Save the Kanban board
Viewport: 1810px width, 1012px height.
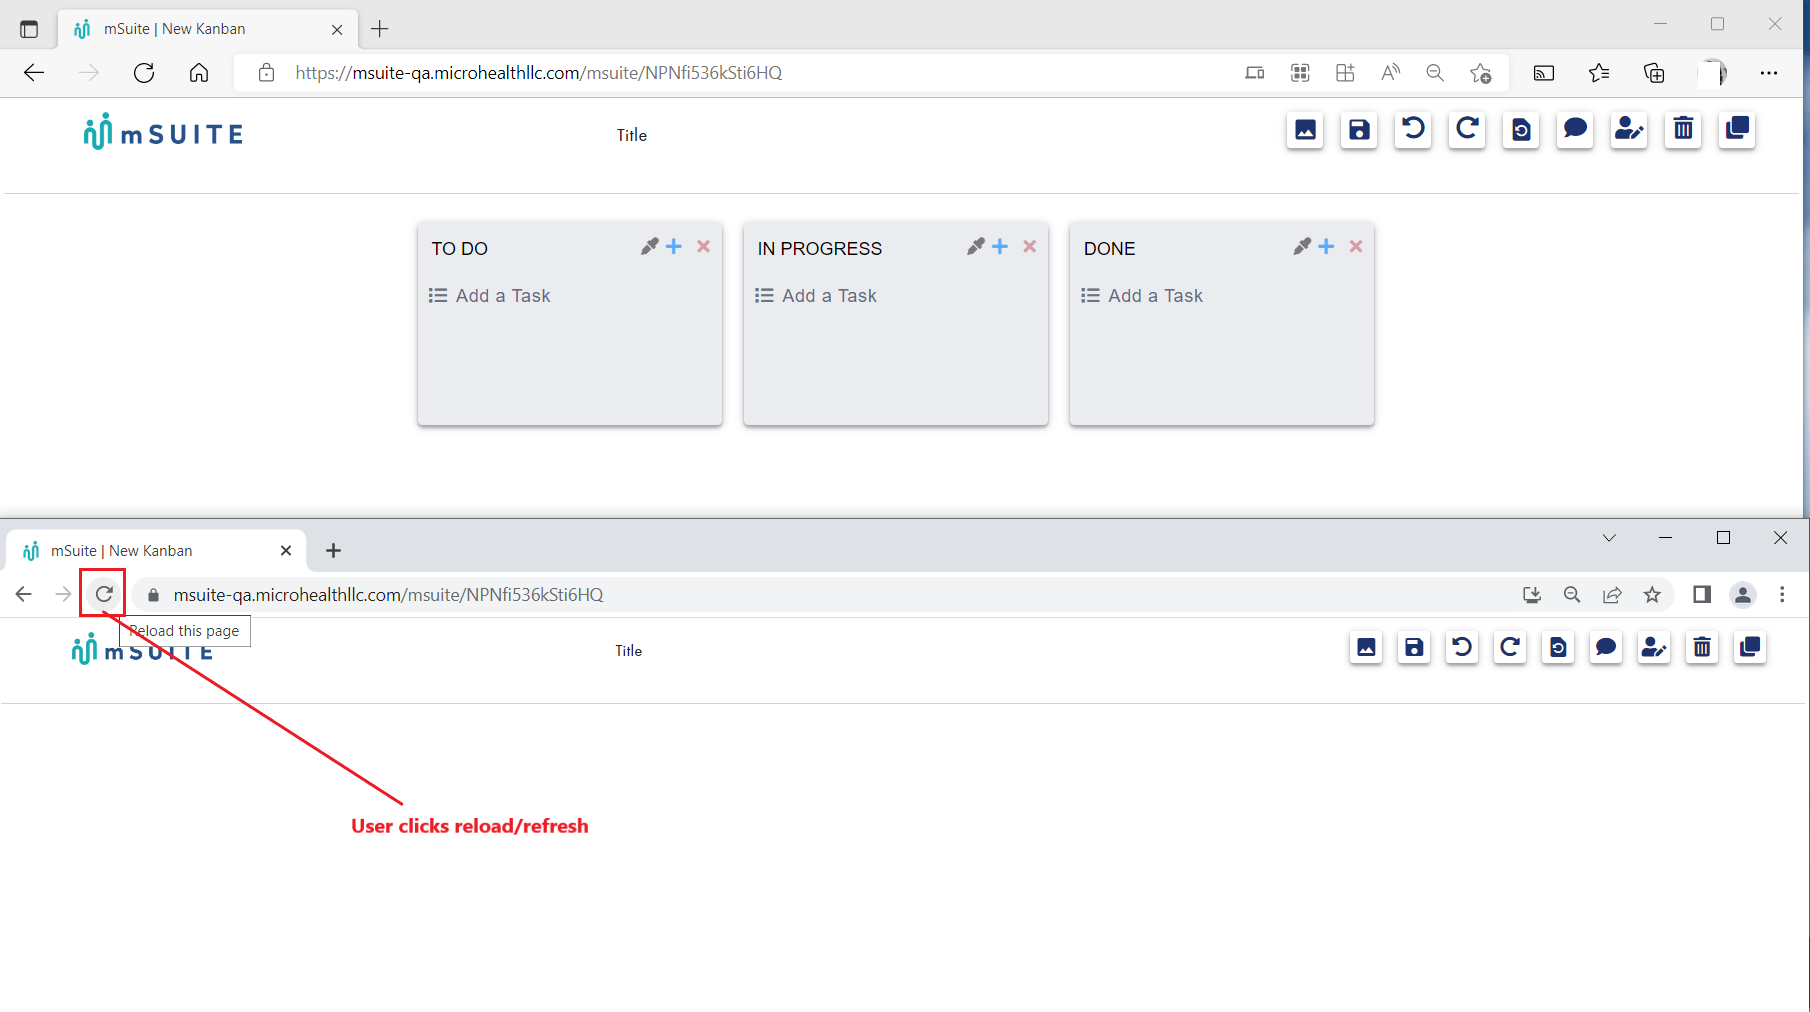pyautogui.click(x=1358, y=130)
